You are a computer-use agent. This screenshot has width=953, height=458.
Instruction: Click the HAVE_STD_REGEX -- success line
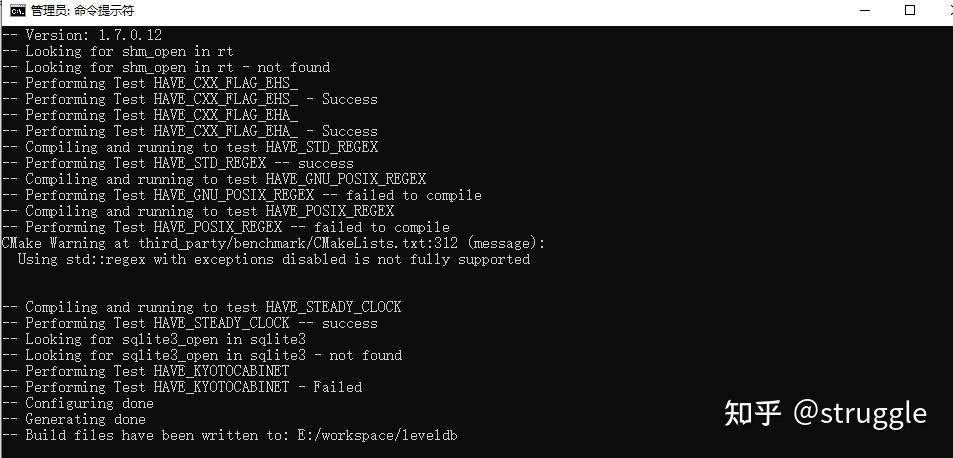177,163
